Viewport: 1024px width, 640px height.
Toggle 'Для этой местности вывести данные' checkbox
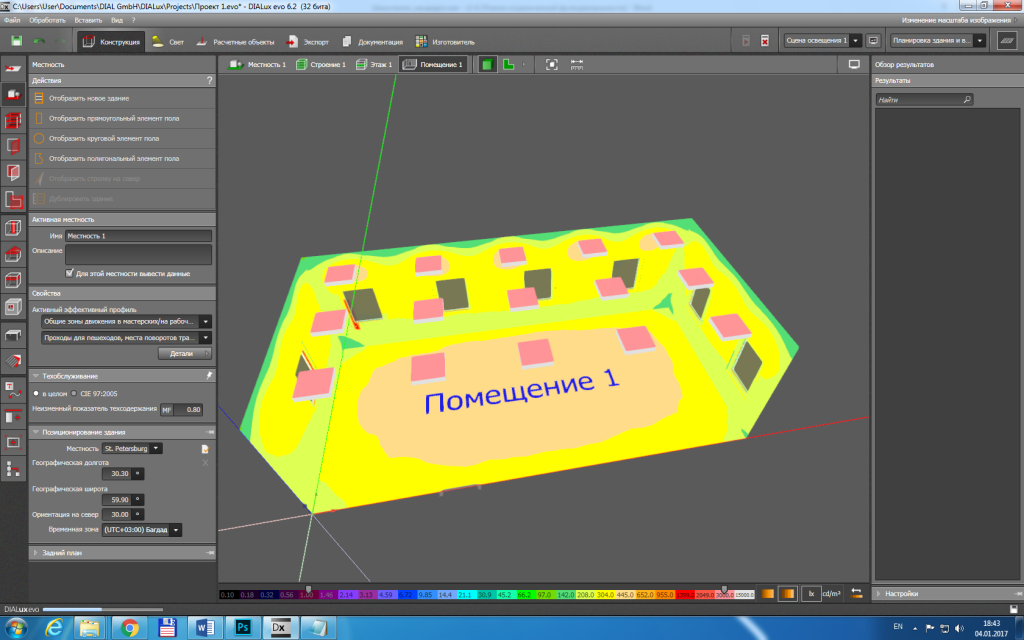(69, 273)
